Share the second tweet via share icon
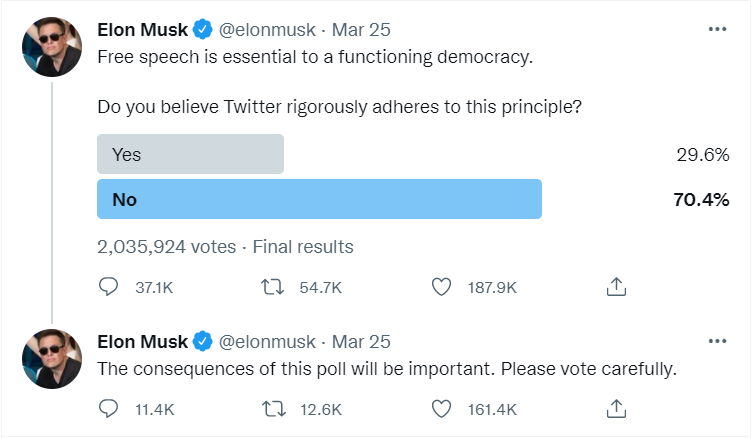 [x=617, y=408]
